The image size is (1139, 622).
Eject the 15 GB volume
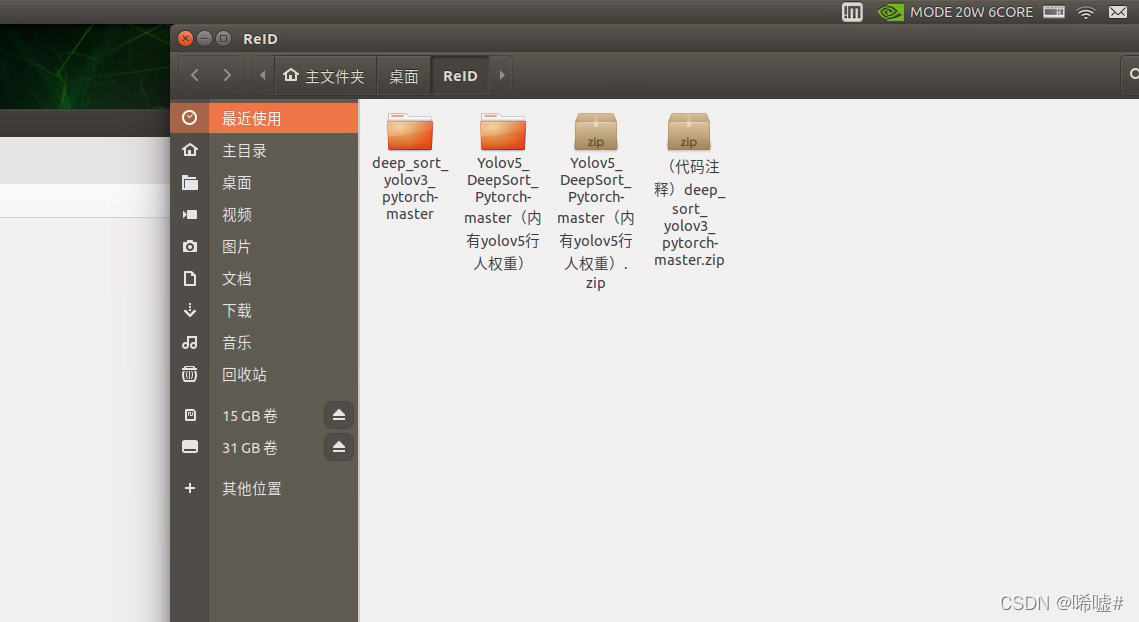339,415
